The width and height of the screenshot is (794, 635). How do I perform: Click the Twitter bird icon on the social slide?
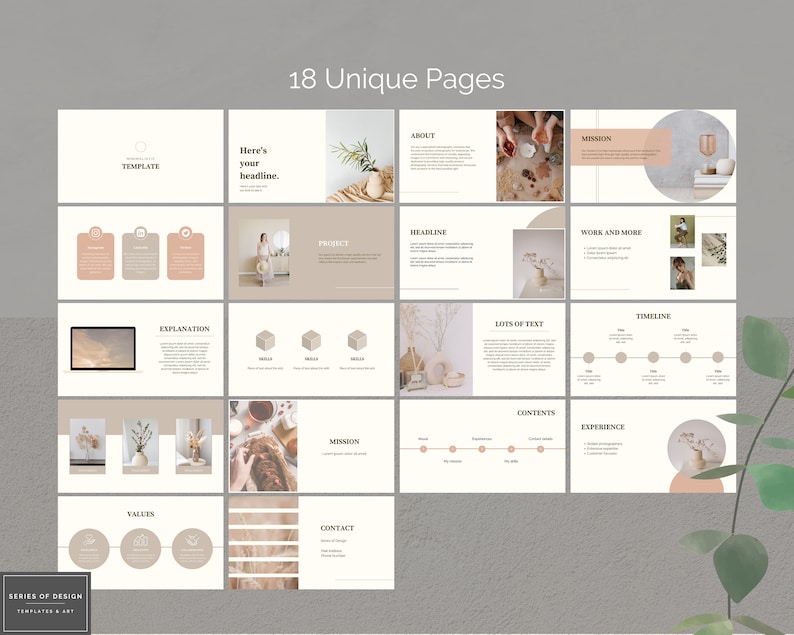pyautogui.click(x=186, y=233)
